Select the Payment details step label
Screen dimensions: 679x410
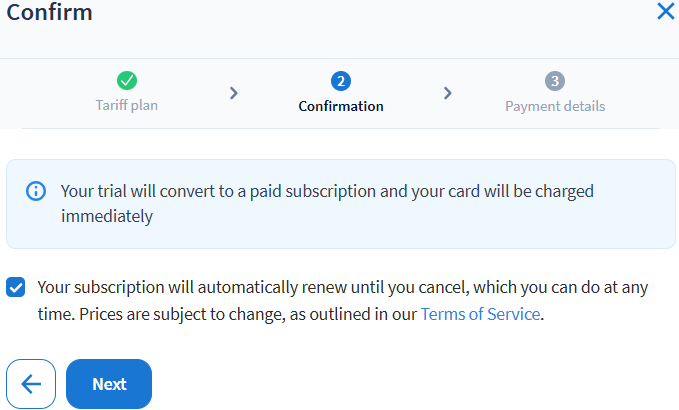[555, 106]
